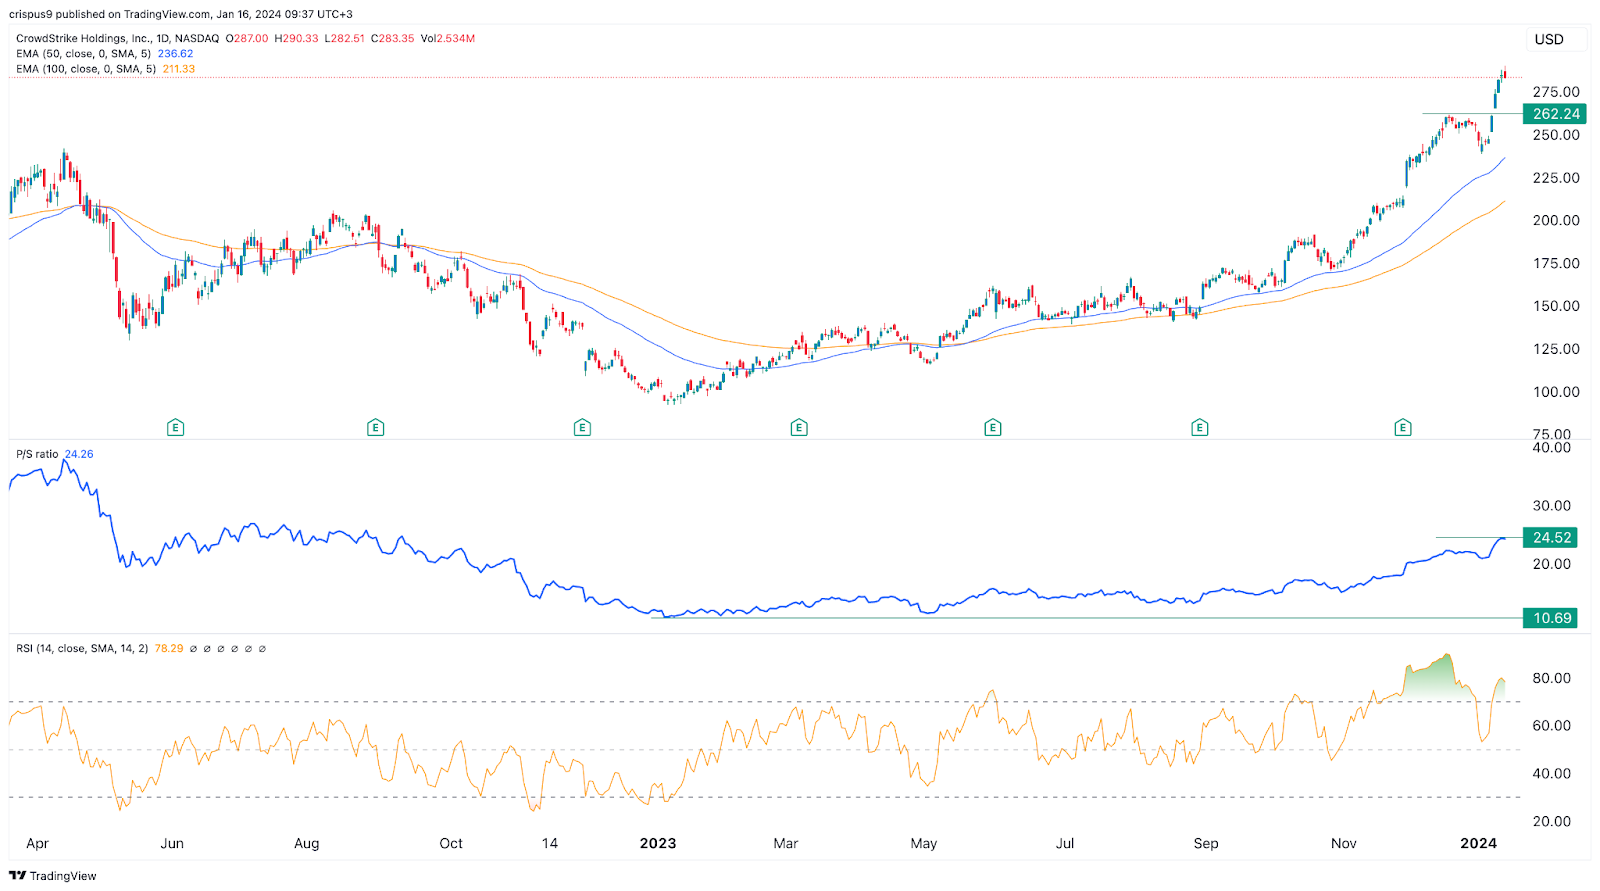This screenshot has width=1600, height=891.
Task: Click the Jul label on time axis
Action: [1065, 843]
